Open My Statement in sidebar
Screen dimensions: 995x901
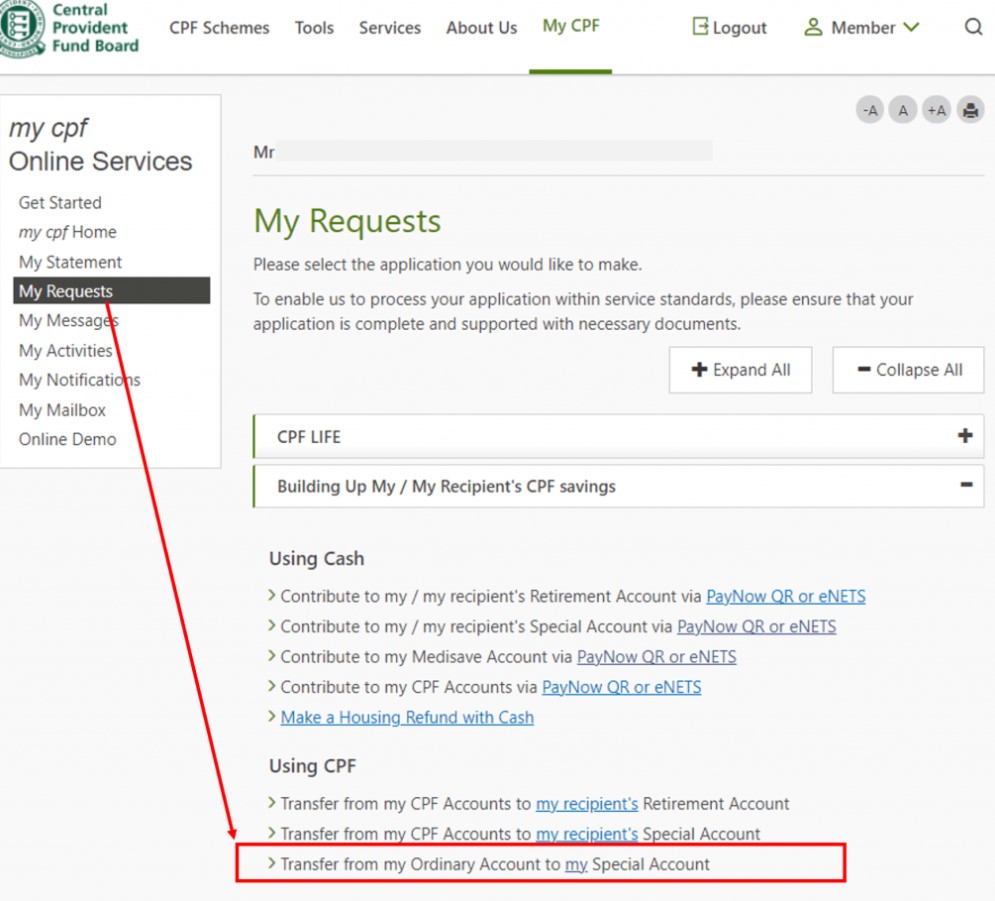point(70,262)
